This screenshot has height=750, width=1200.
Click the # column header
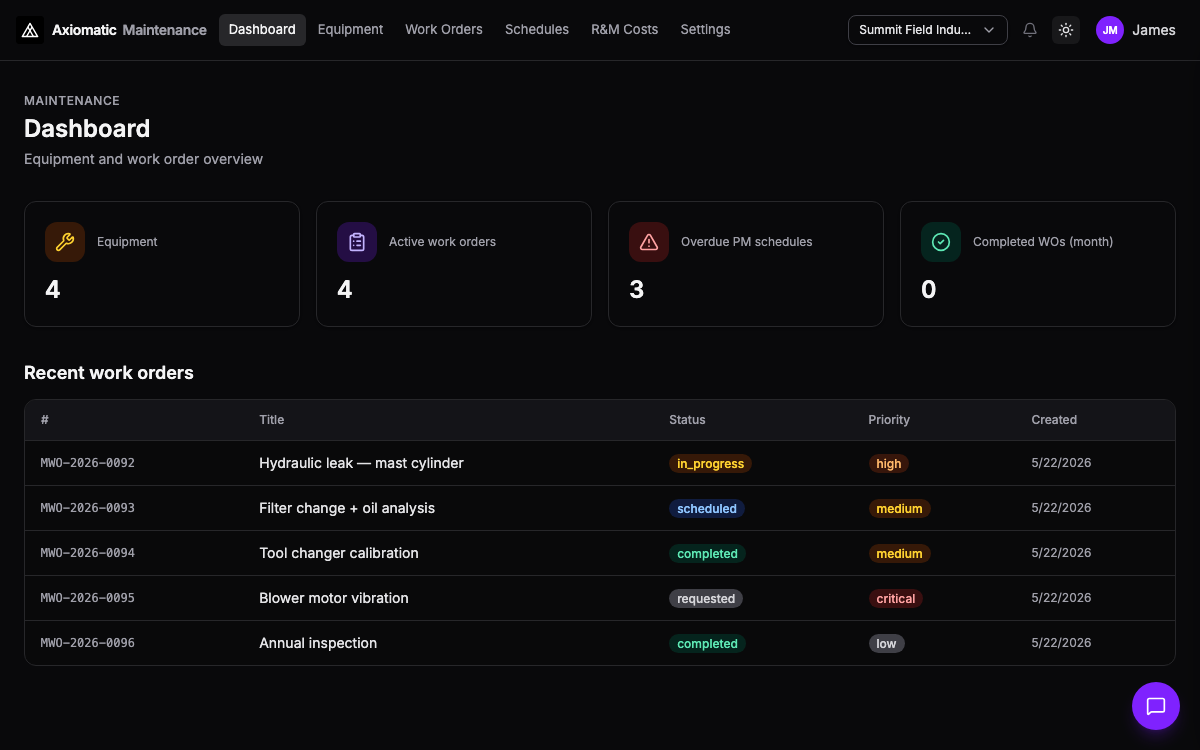(x=45, y=420)
